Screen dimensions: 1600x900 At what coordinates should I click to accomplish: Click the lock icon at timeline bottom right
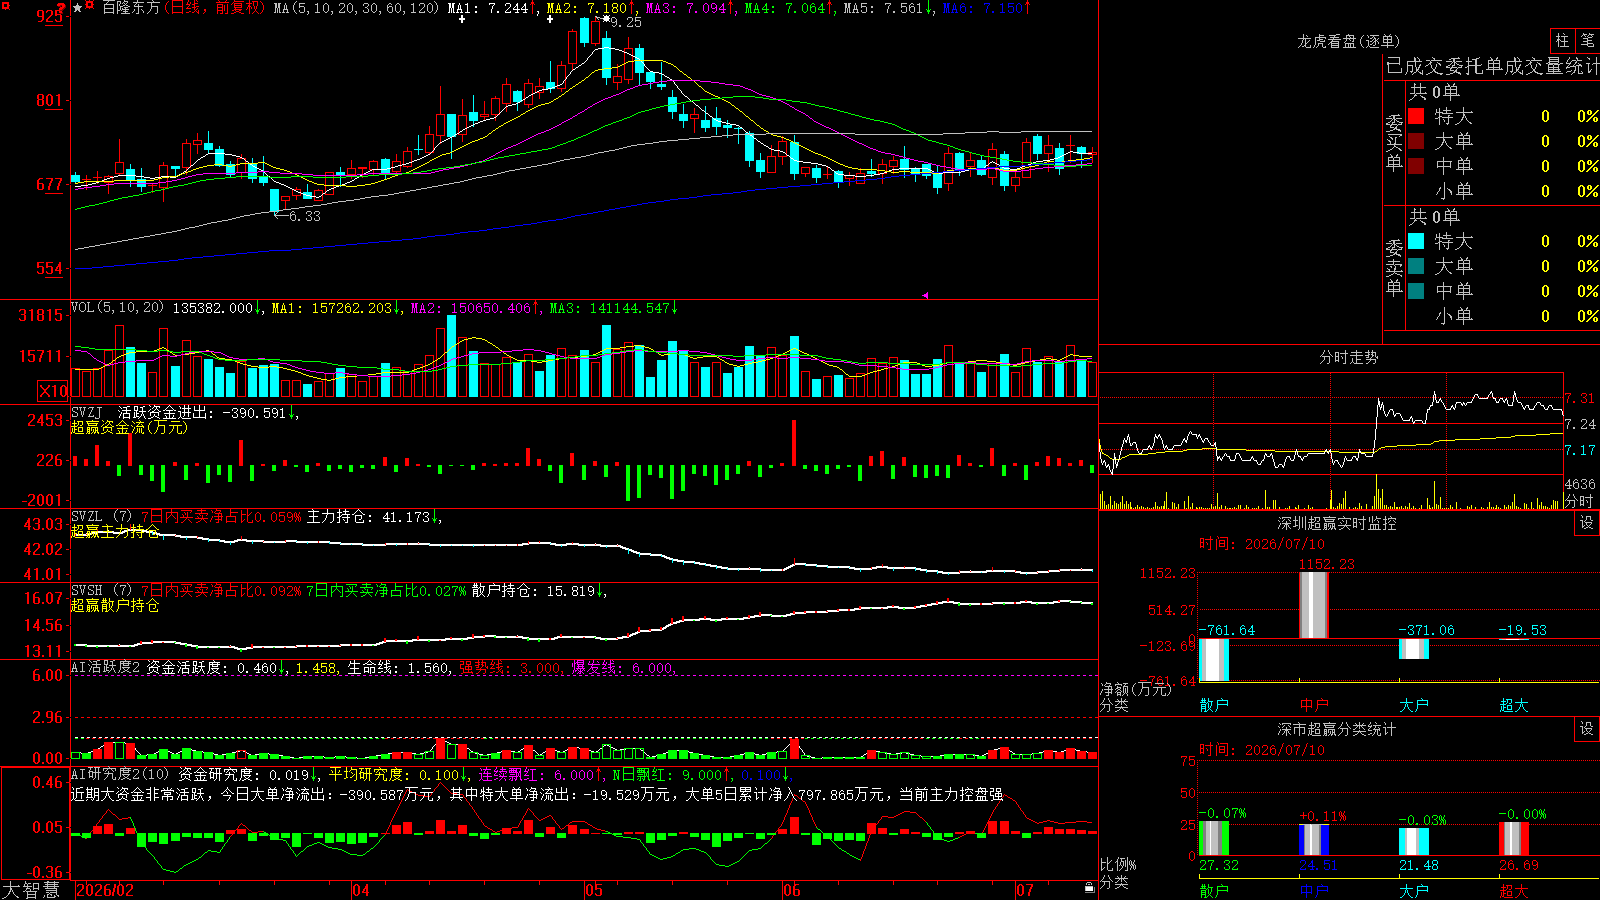[x=1089, y=888]
